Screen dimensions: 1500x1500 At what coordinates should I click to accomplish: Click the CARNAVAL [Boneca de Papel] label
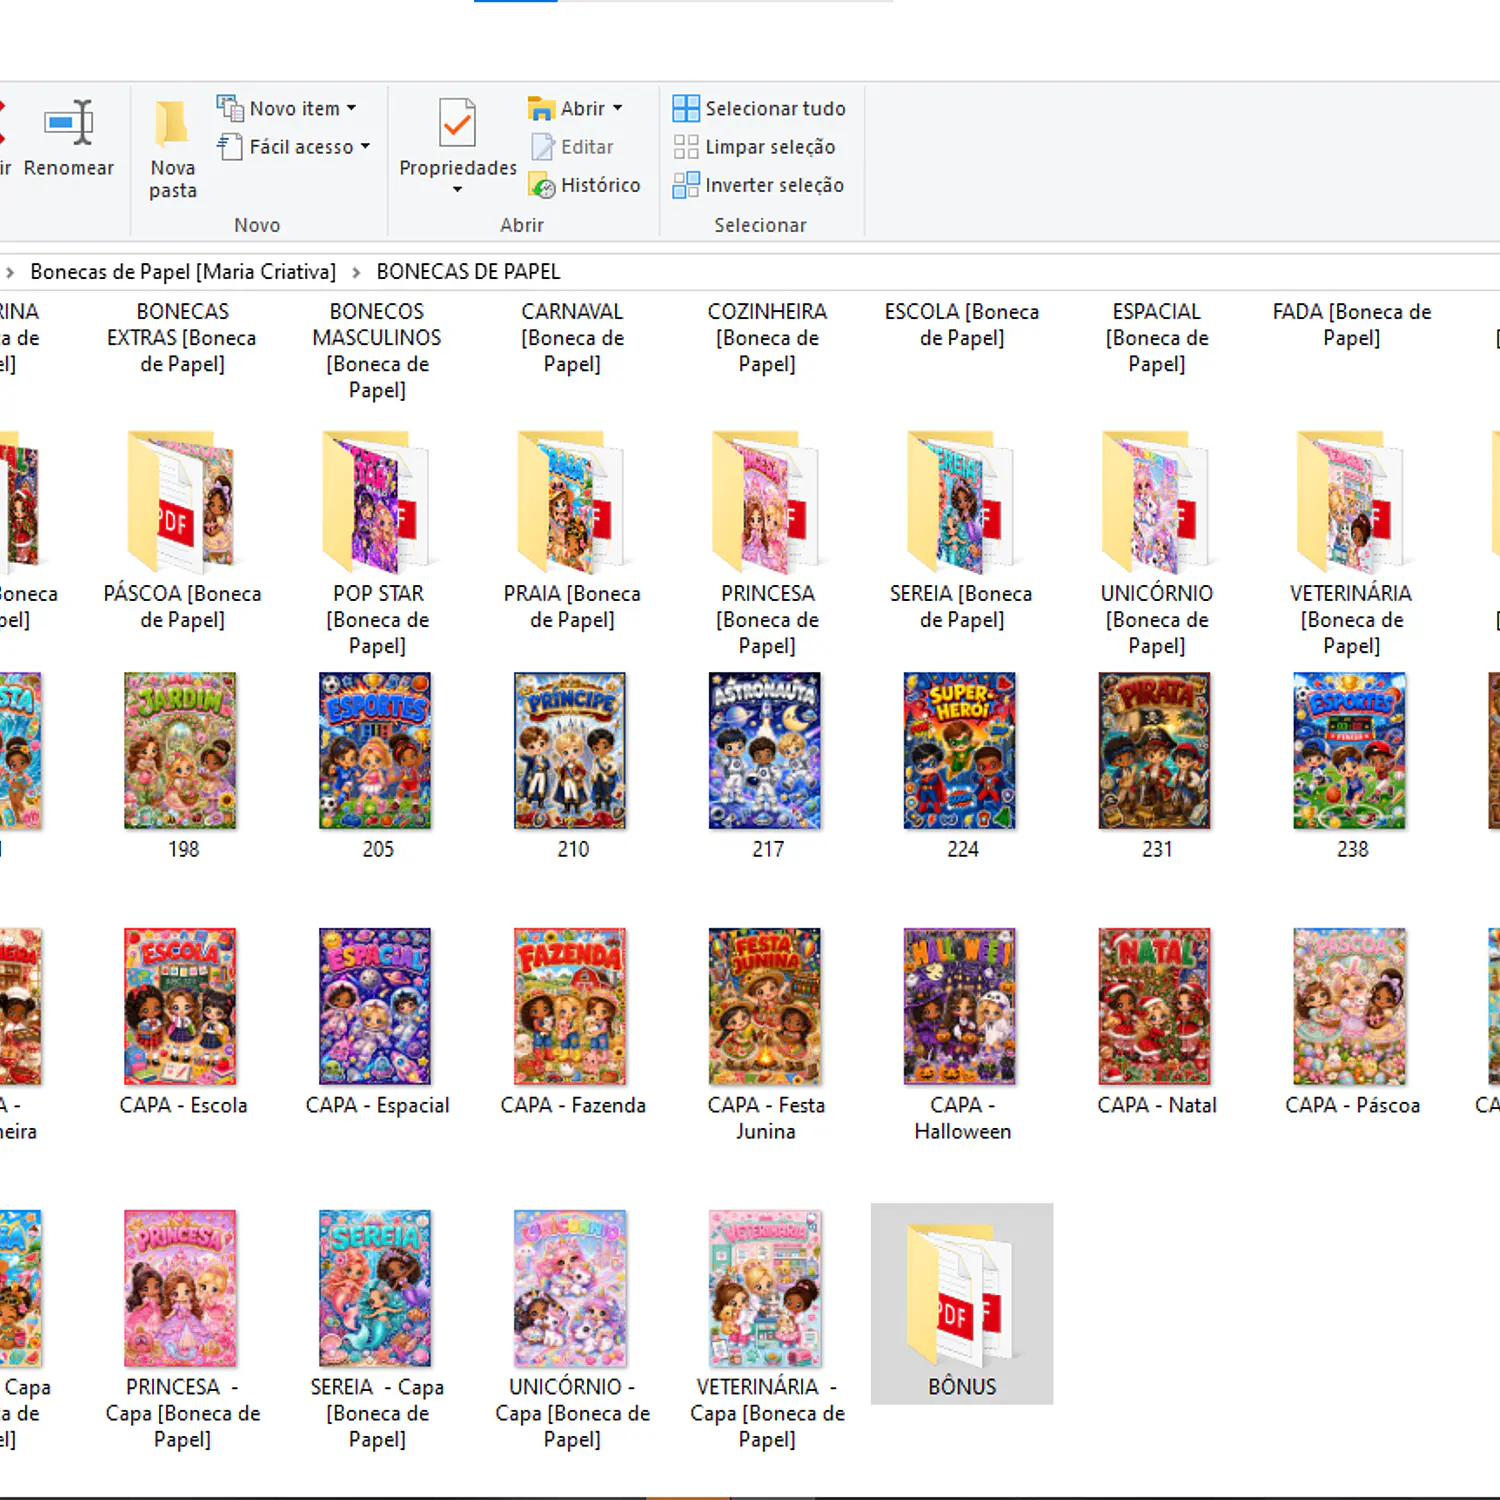[572, 338]
